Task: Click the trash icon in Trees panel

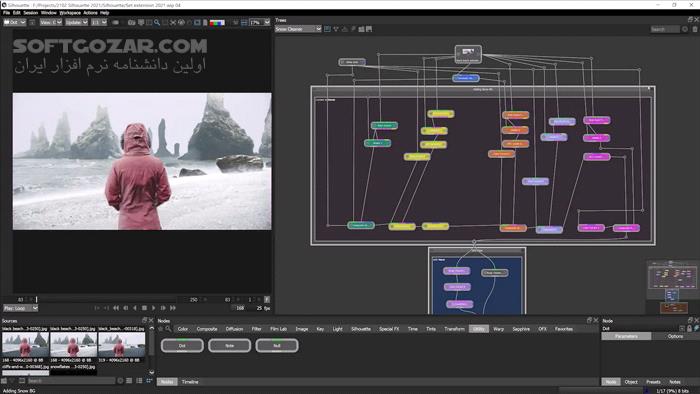Action: click(695, 29)
